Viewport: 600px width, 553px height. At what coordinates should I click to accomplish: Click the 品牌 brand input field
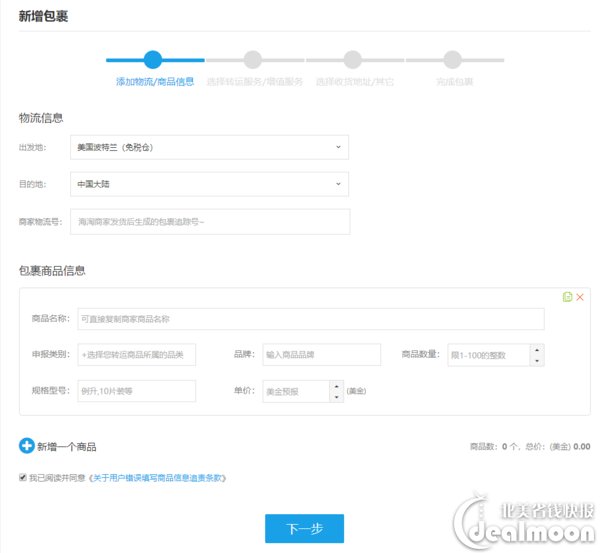321,354
